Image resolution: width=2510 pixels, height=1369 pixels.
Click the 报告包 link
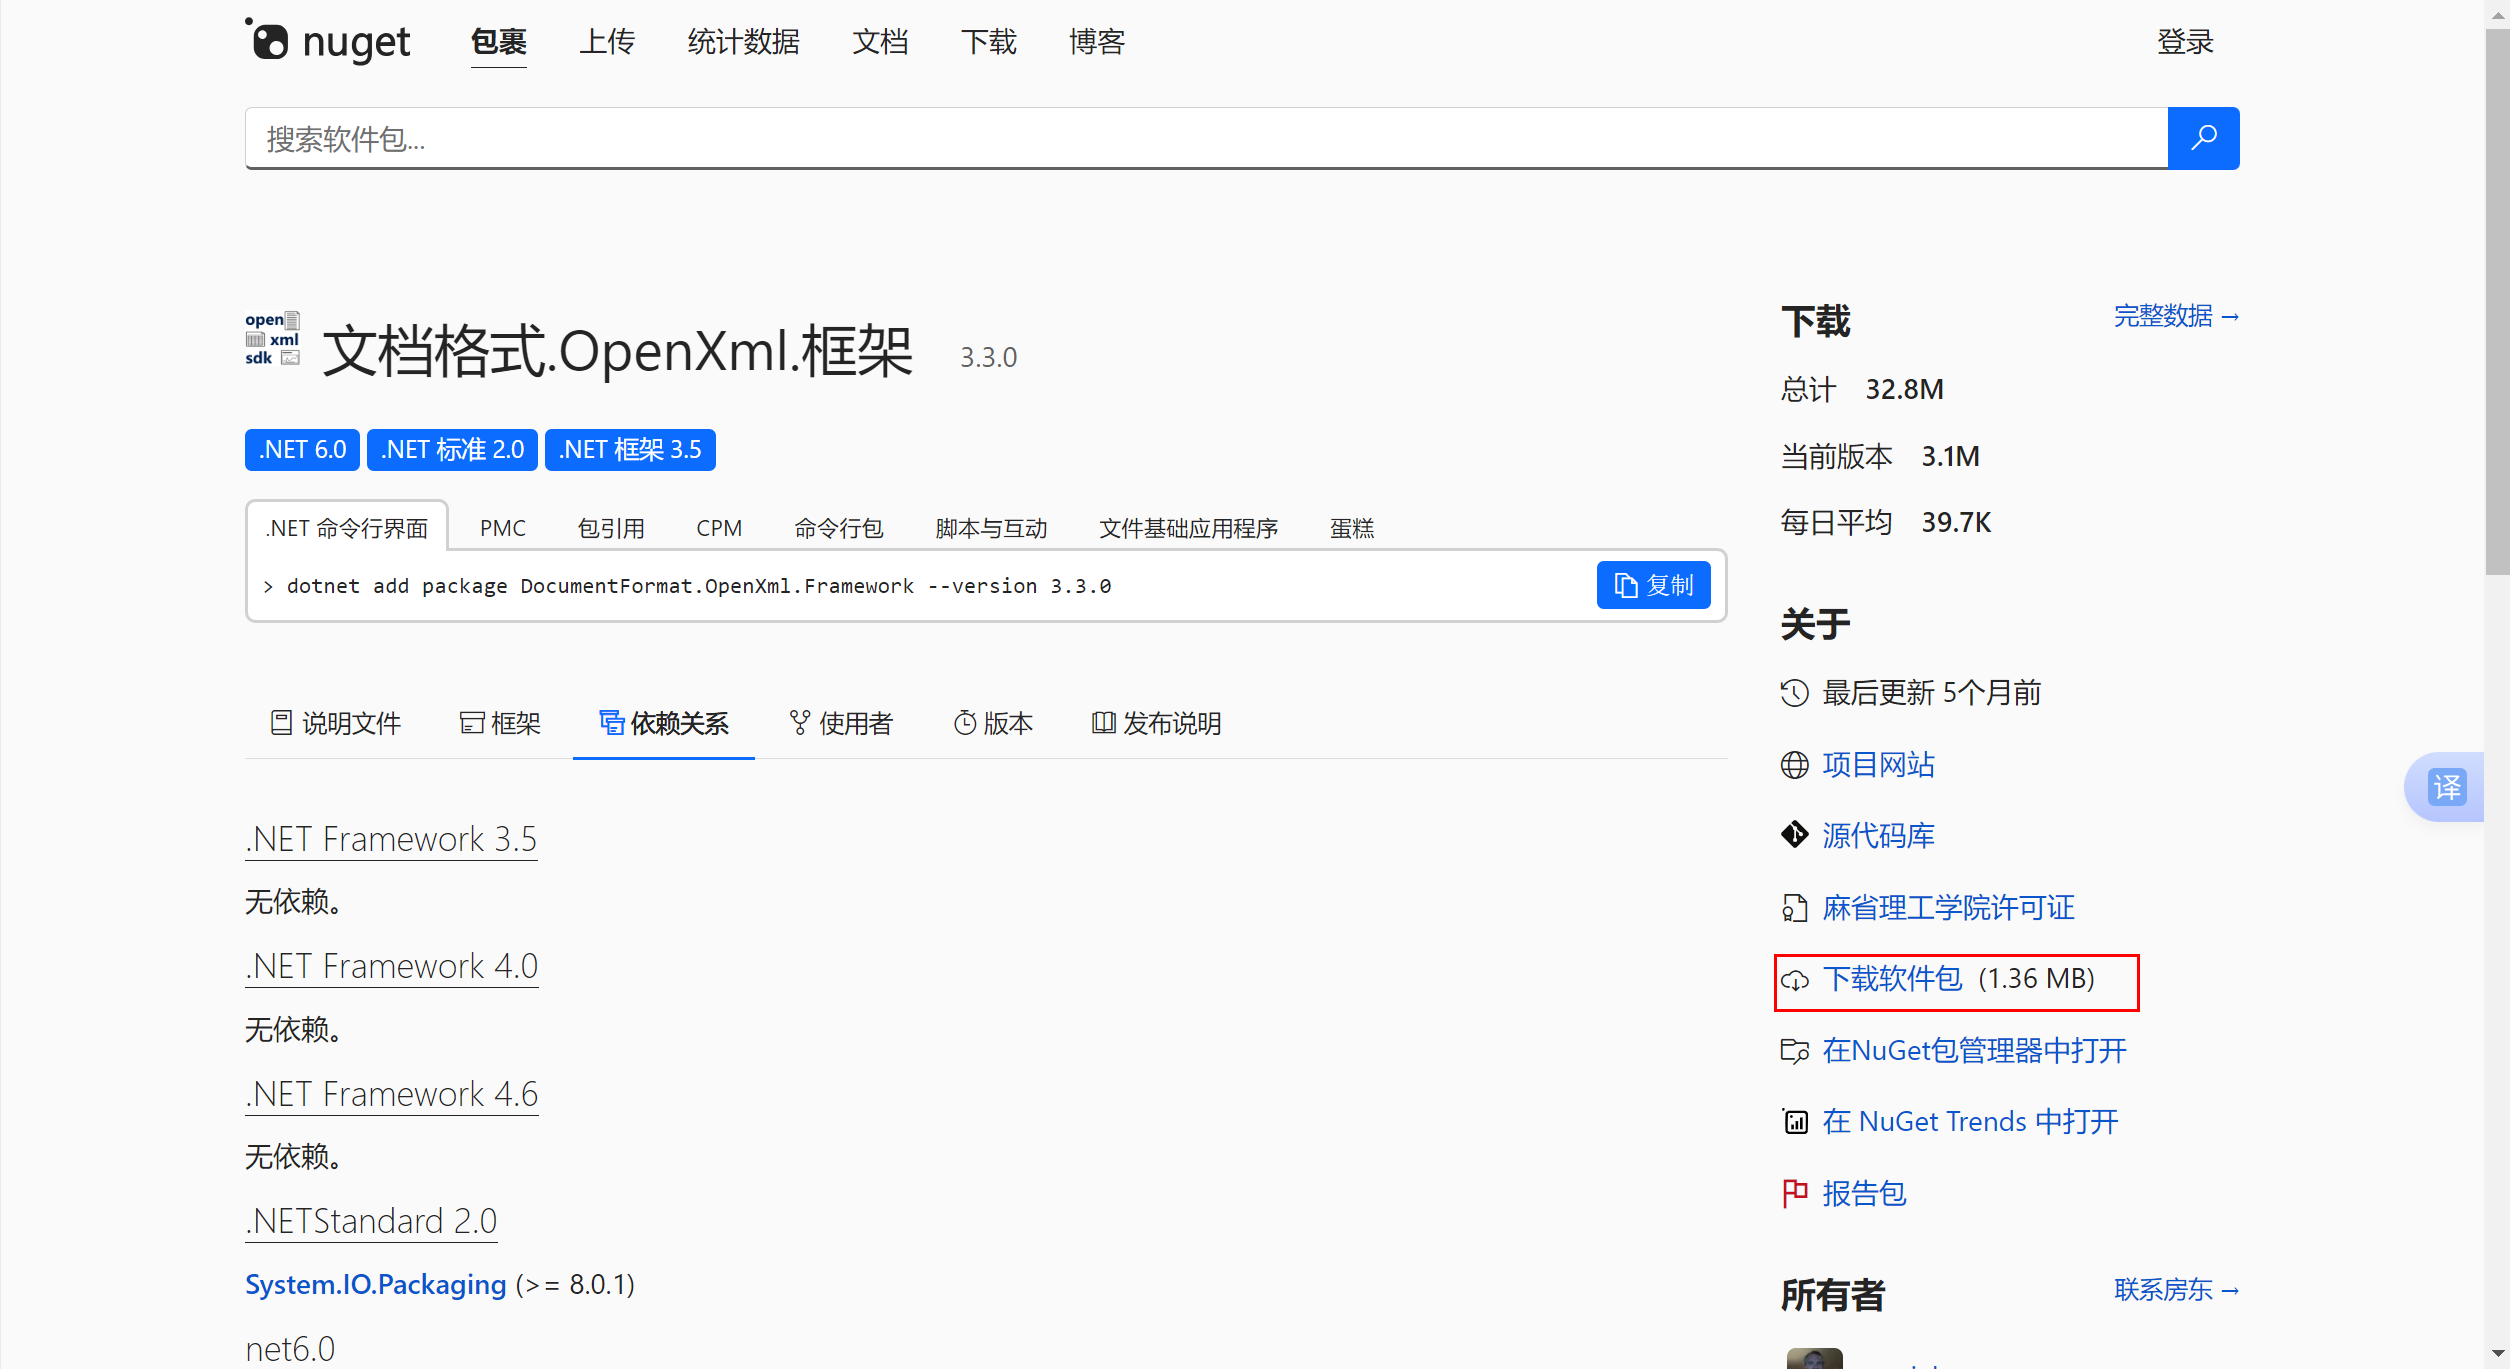[x=1864, y=1193]
